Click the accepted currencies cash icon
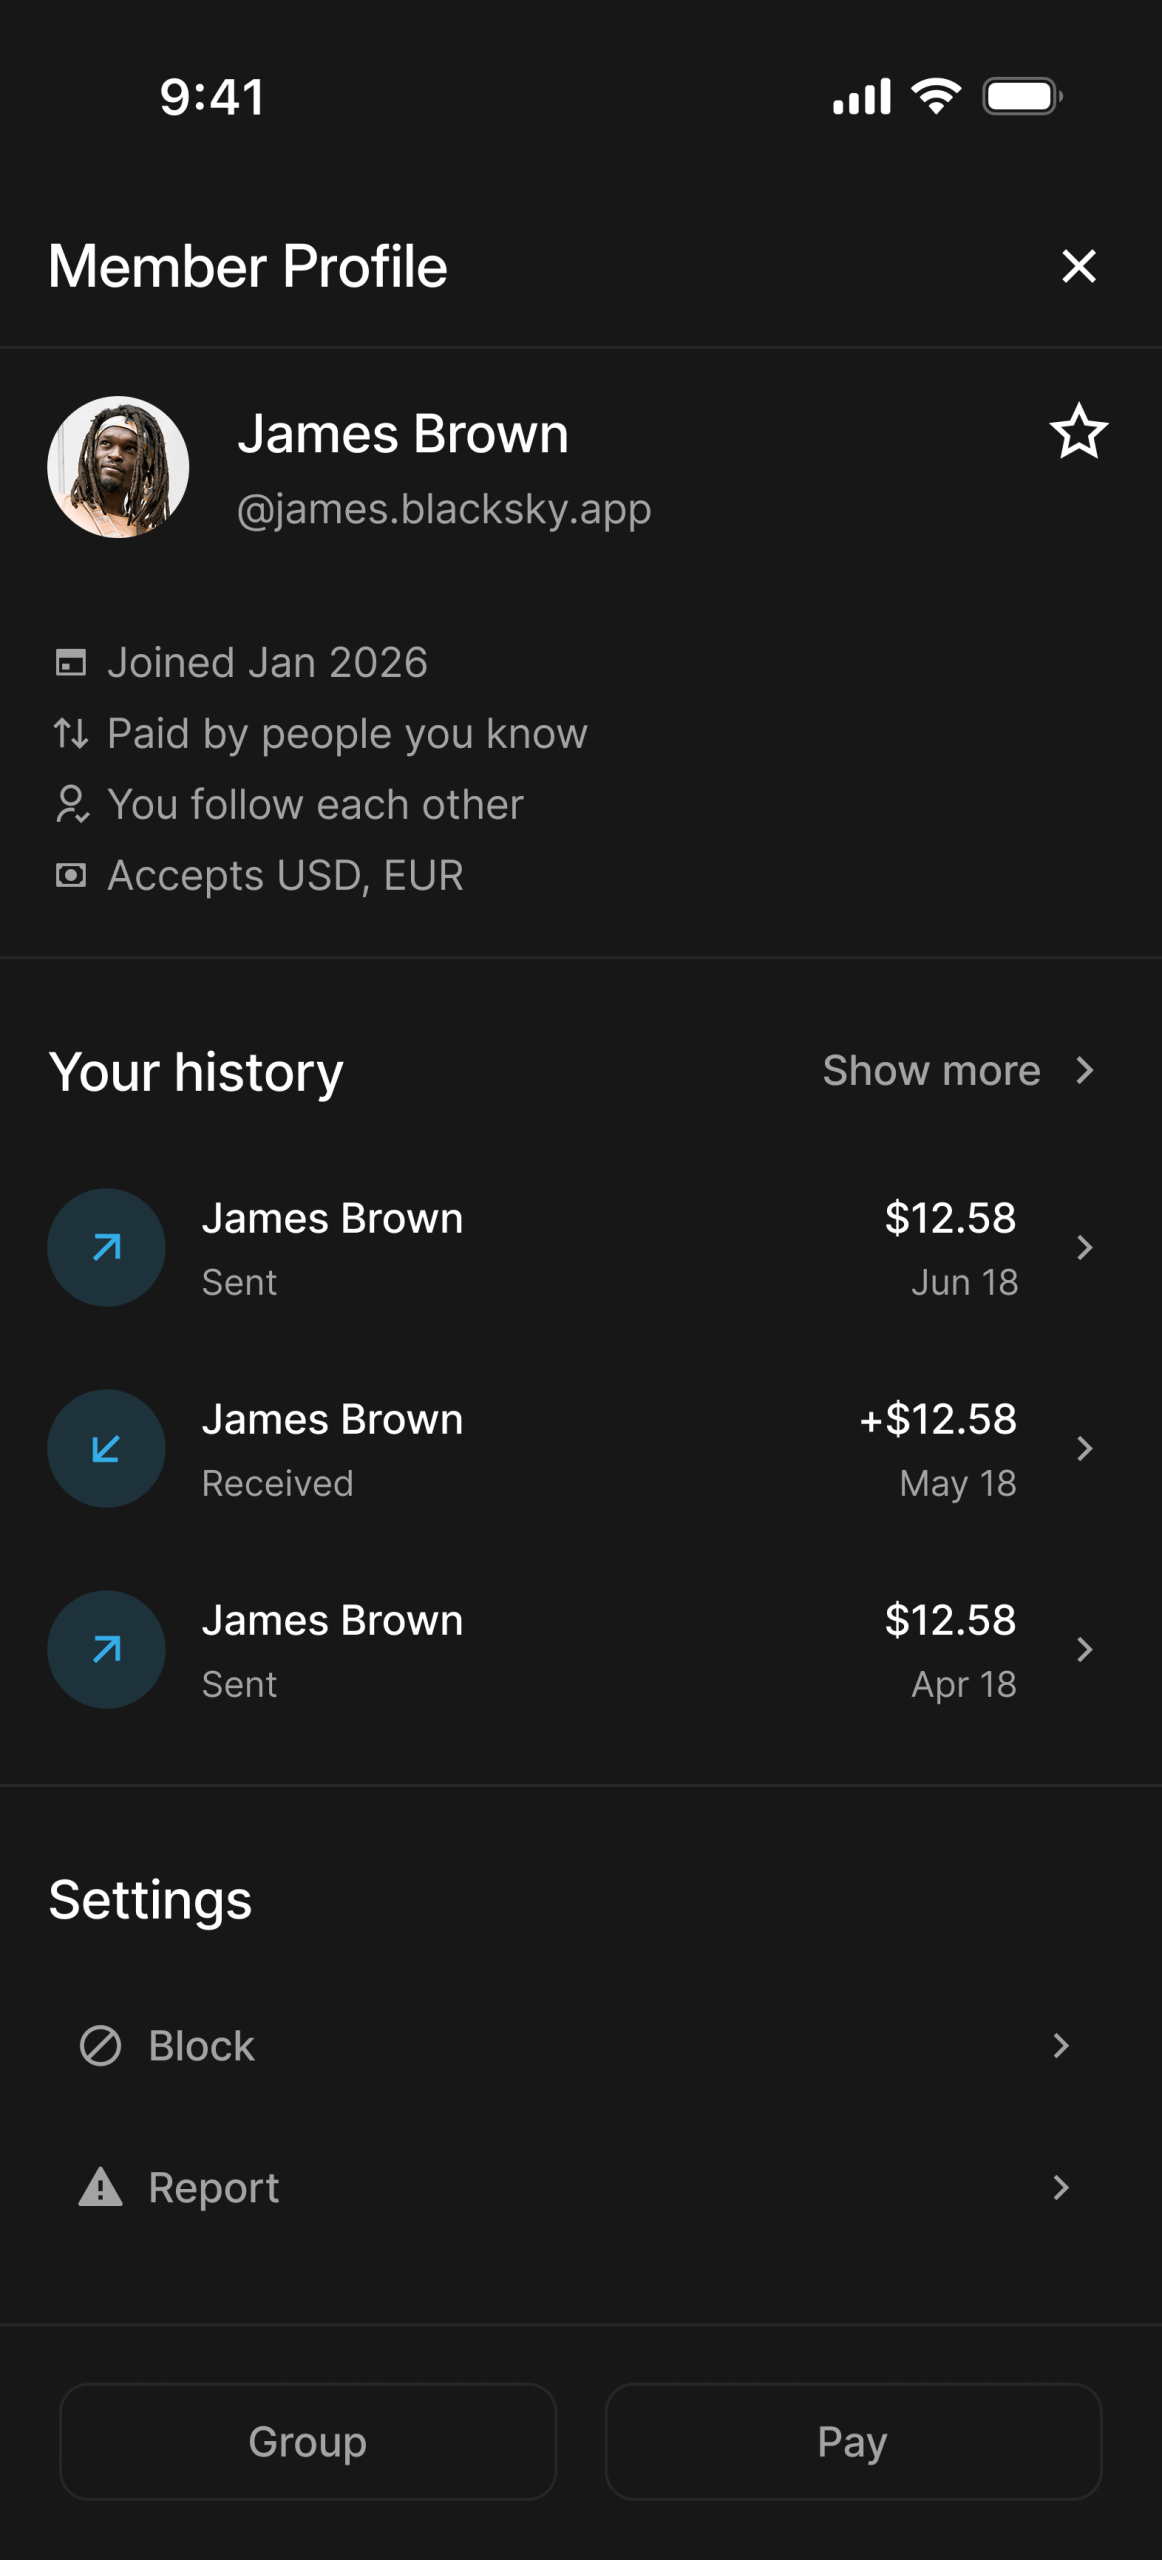This screenshot has width=1162, height=2560. [70, 876]
